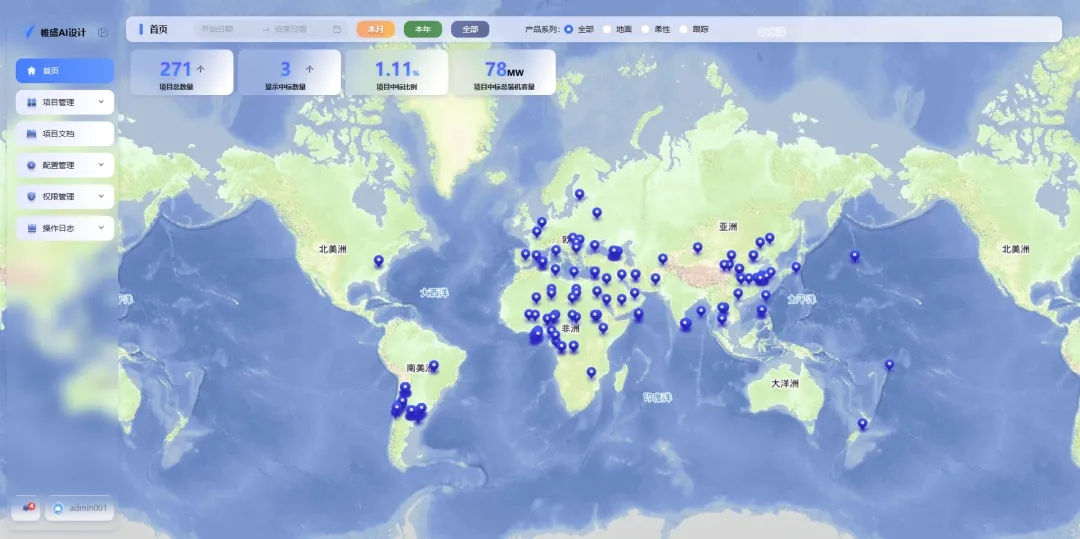The width and height of the screenshot is (1080, 539).
Task: Click the map pin in 北美洲
Action: (x=378, y=261)
